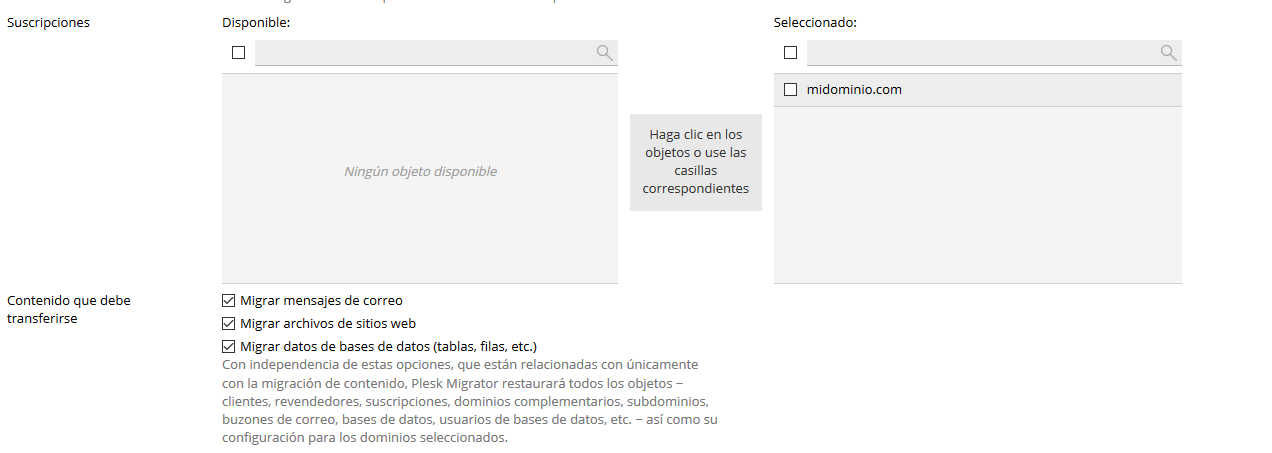Screen dimensions: 1272x453
Task: Click the 'Migrar mensajes de correo' label text
Action: point(321,300)
